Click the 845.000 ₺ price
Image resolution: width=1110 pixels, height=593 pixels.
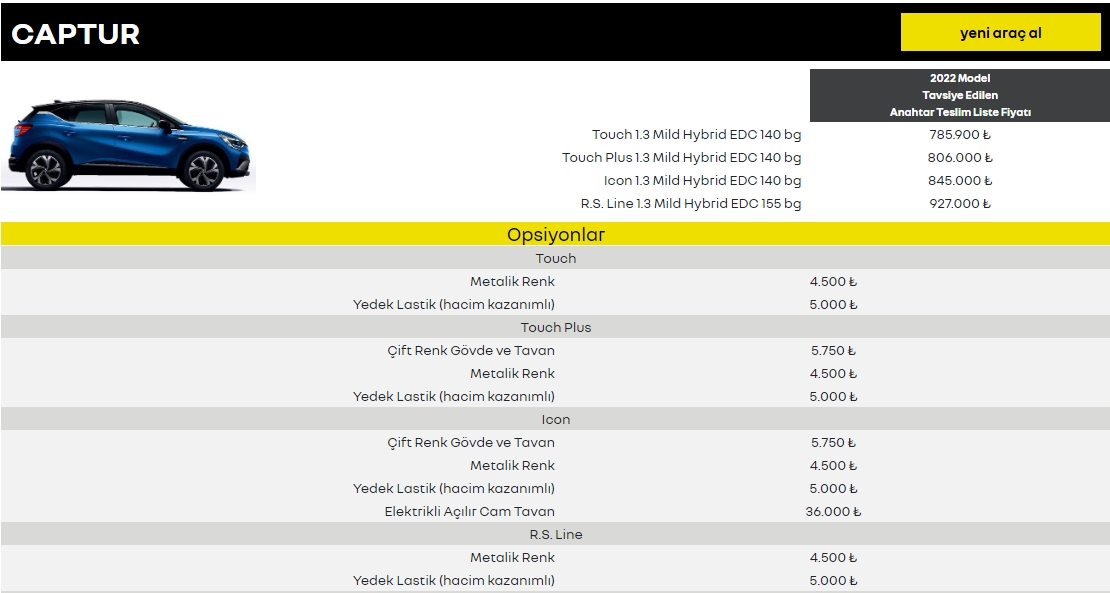click(x=959, y=181)
